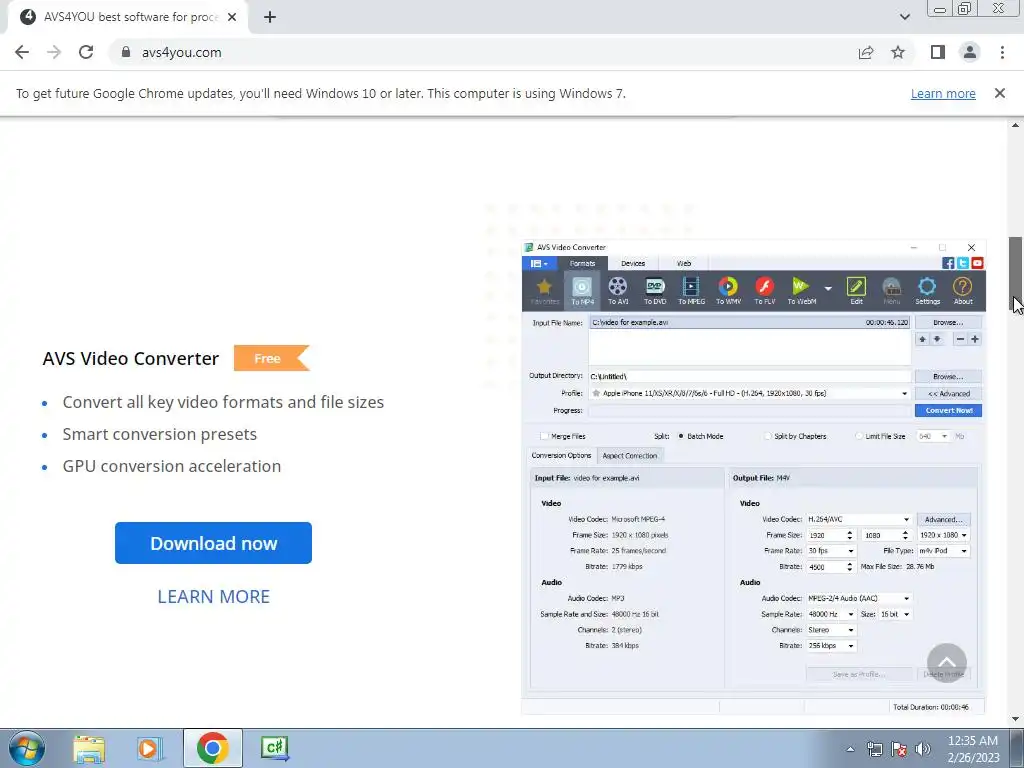Open the Sample Rate 48000 Hz dropdown

click(850, 615)
